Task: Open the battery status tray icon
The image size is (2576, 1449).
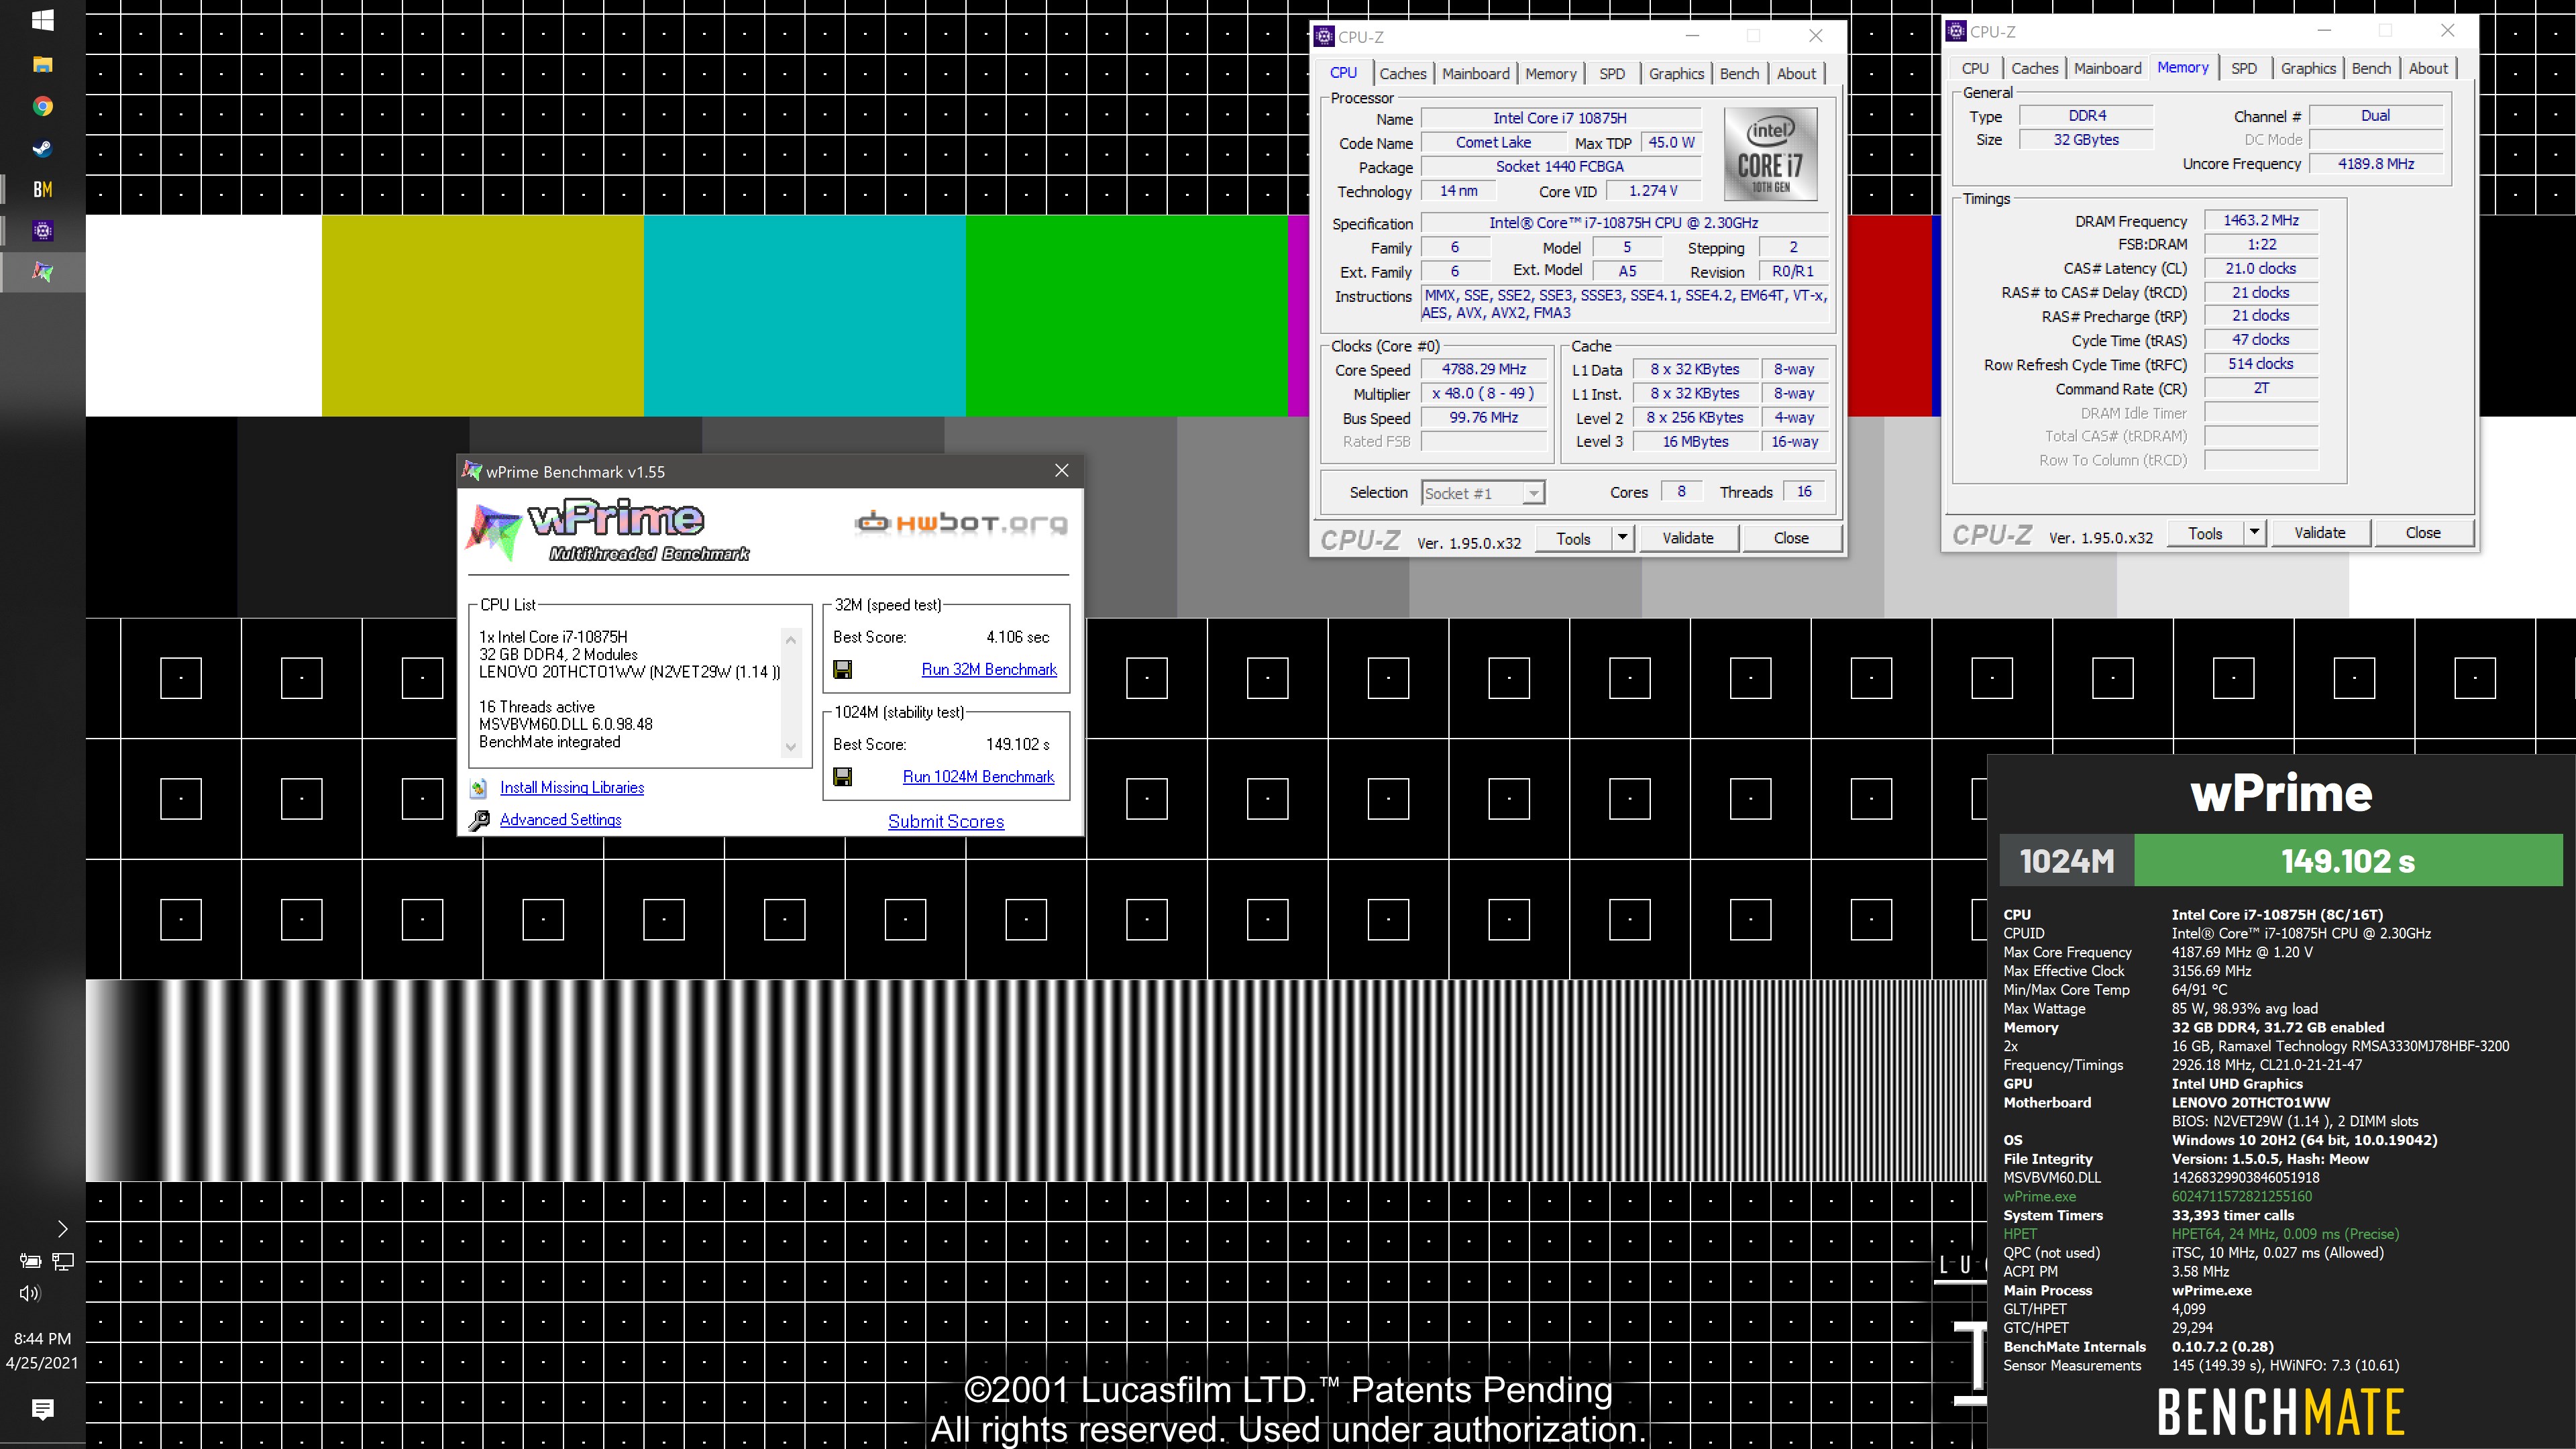Action: [x=30, y=1261]
